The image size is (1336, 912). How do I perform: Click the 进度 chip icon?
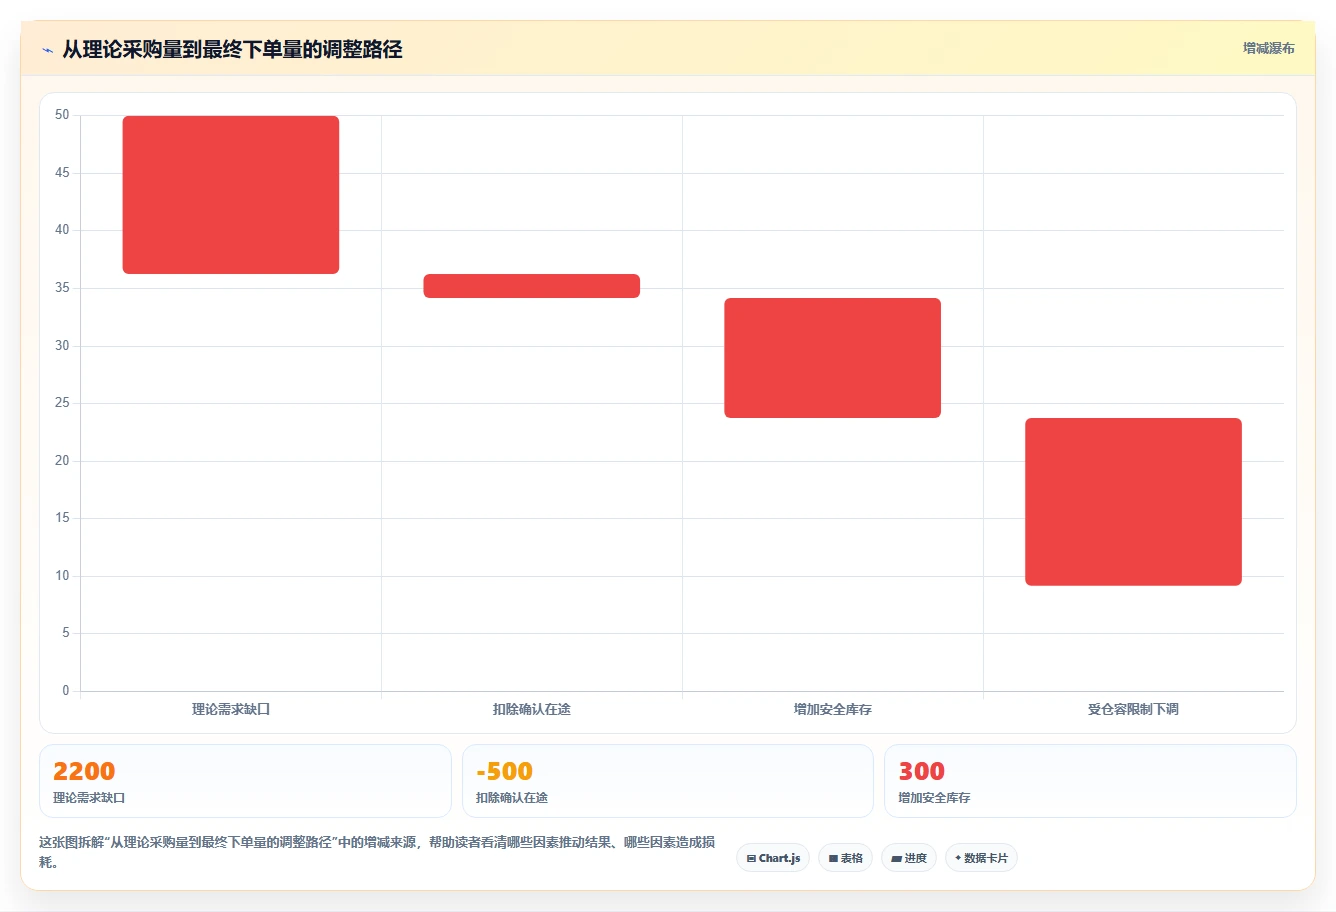[x=896, y=859]
